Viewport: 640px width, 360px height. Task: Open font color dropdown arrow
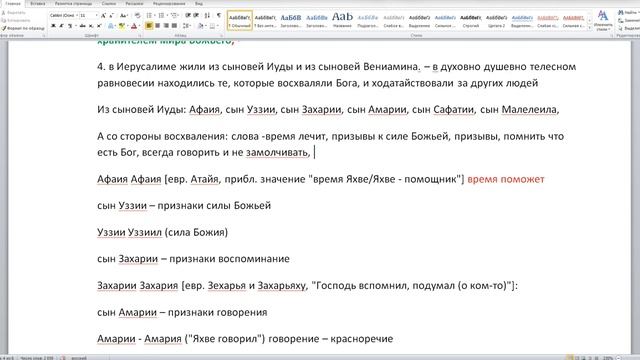coord(139,26)
